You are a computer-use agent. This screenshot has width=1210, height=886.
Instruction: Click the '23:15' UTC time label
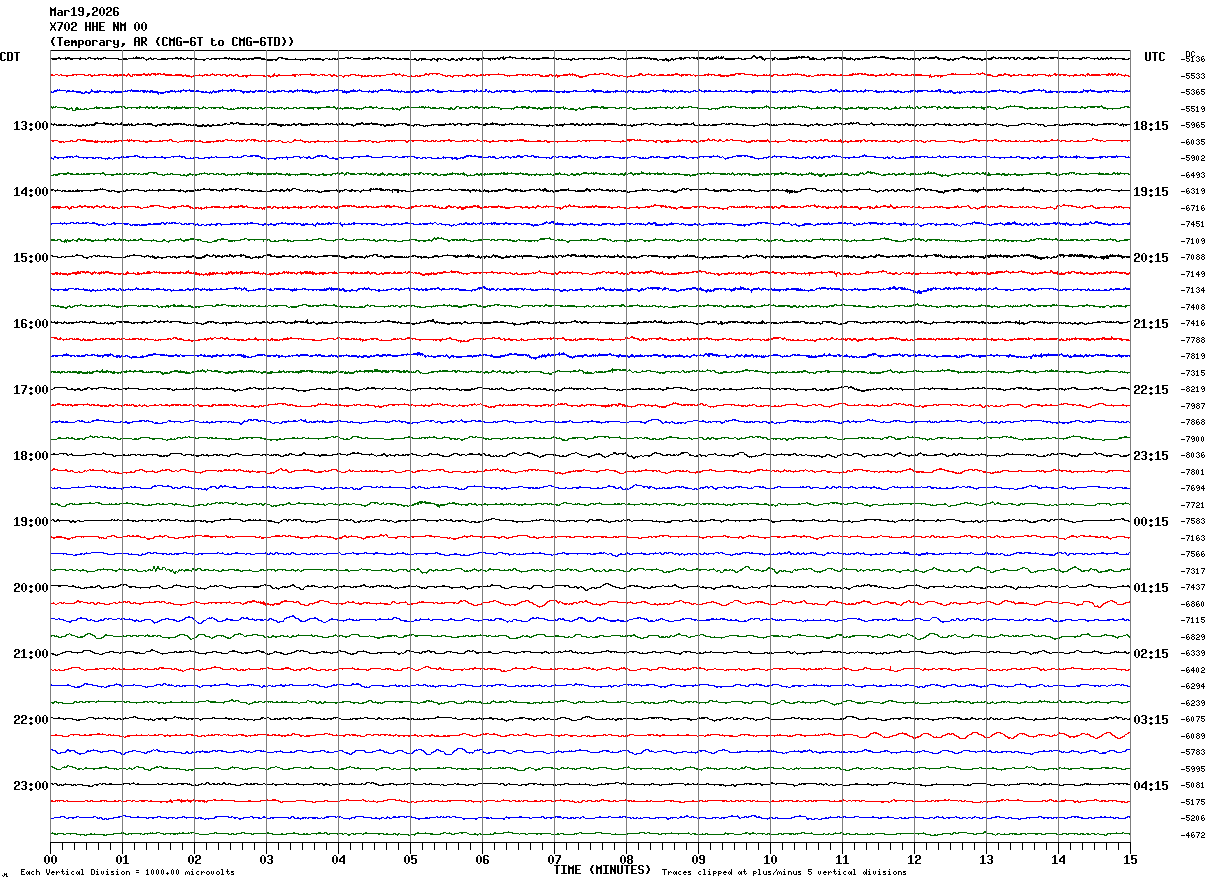pos(1151,456)
